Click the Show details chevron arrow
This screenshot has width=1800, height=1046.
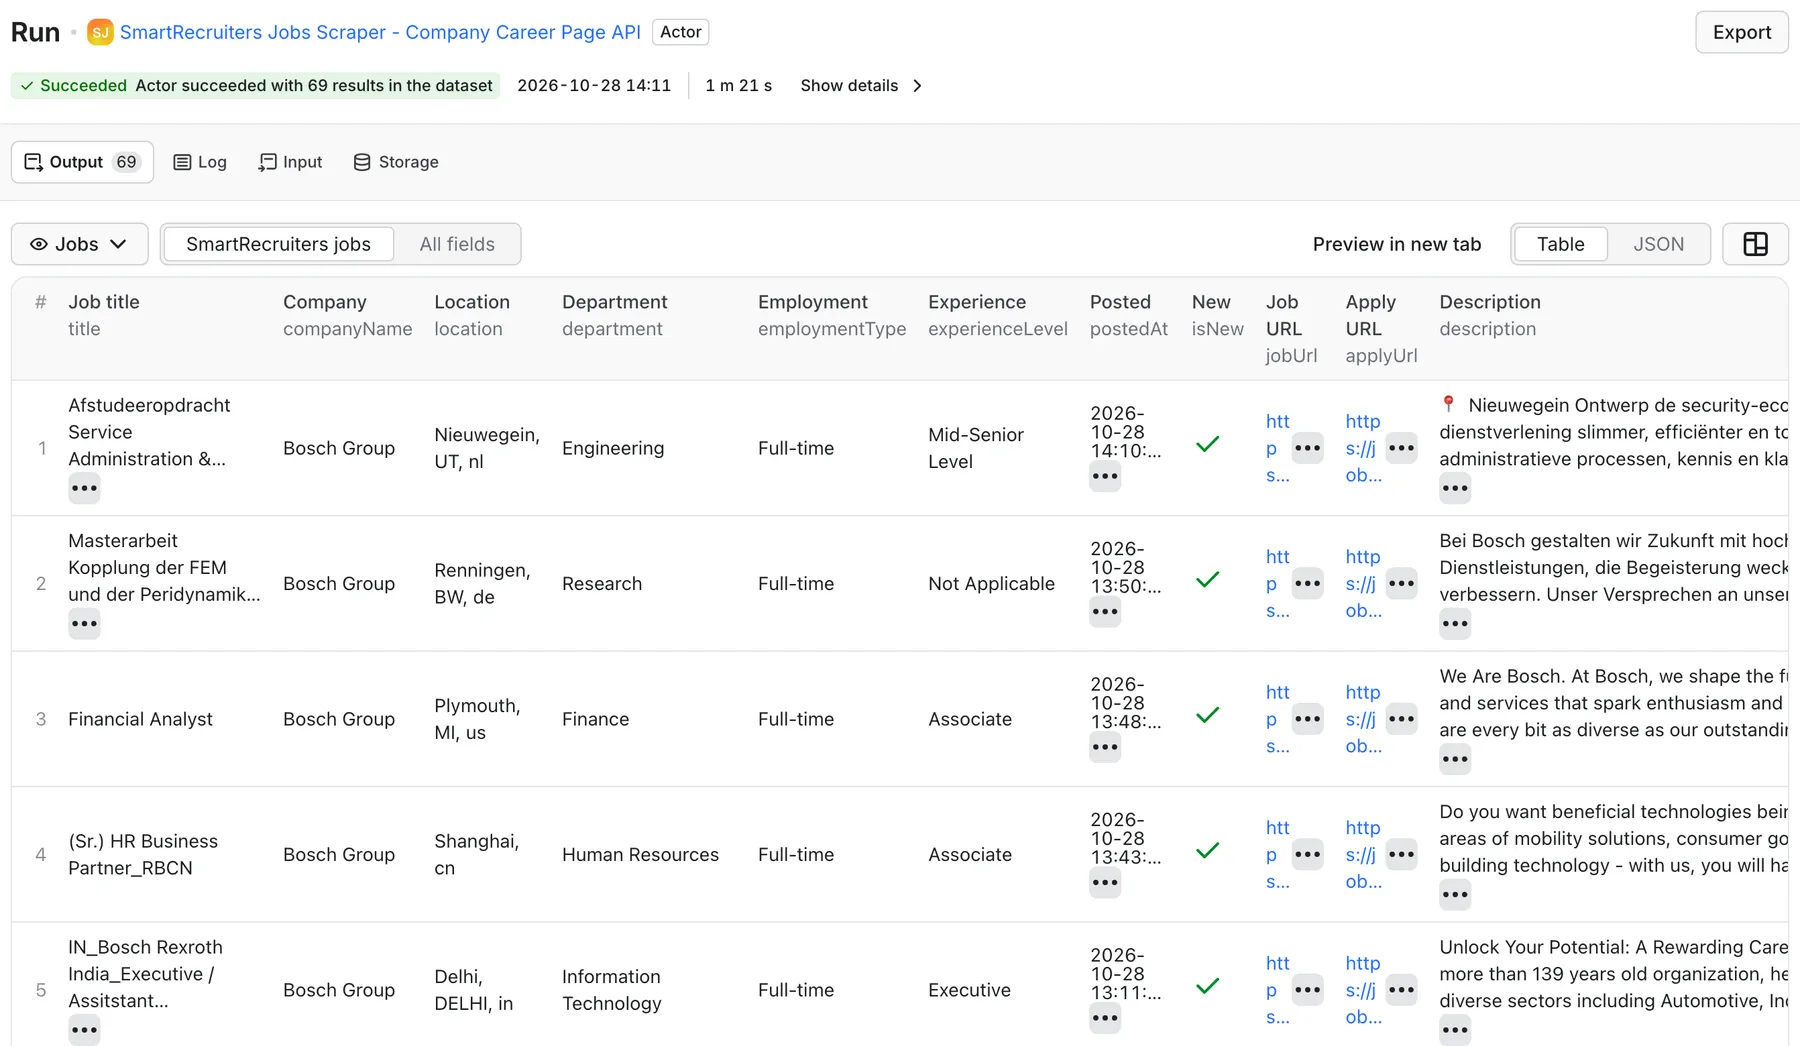coord(917,86)
